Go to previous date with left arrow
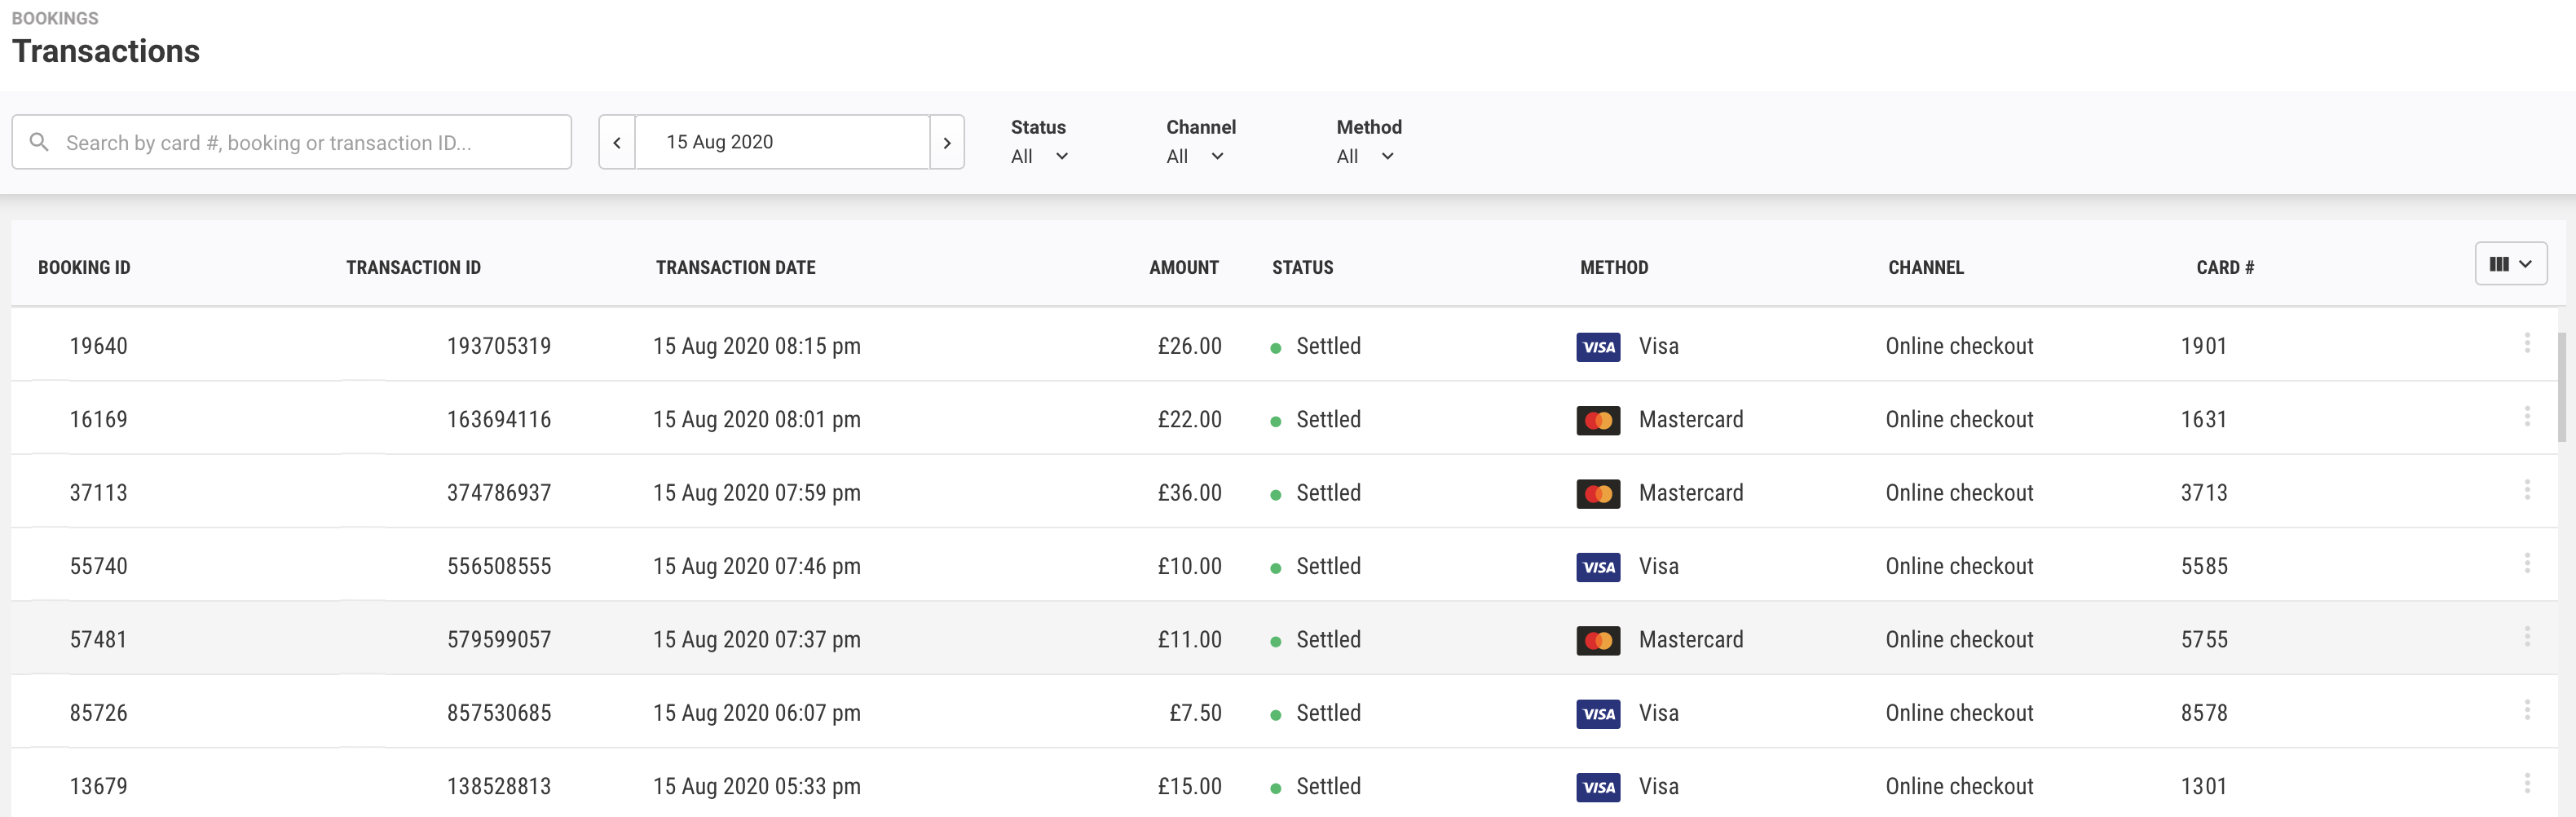The image size is (2576, 817). coord(617,143)
